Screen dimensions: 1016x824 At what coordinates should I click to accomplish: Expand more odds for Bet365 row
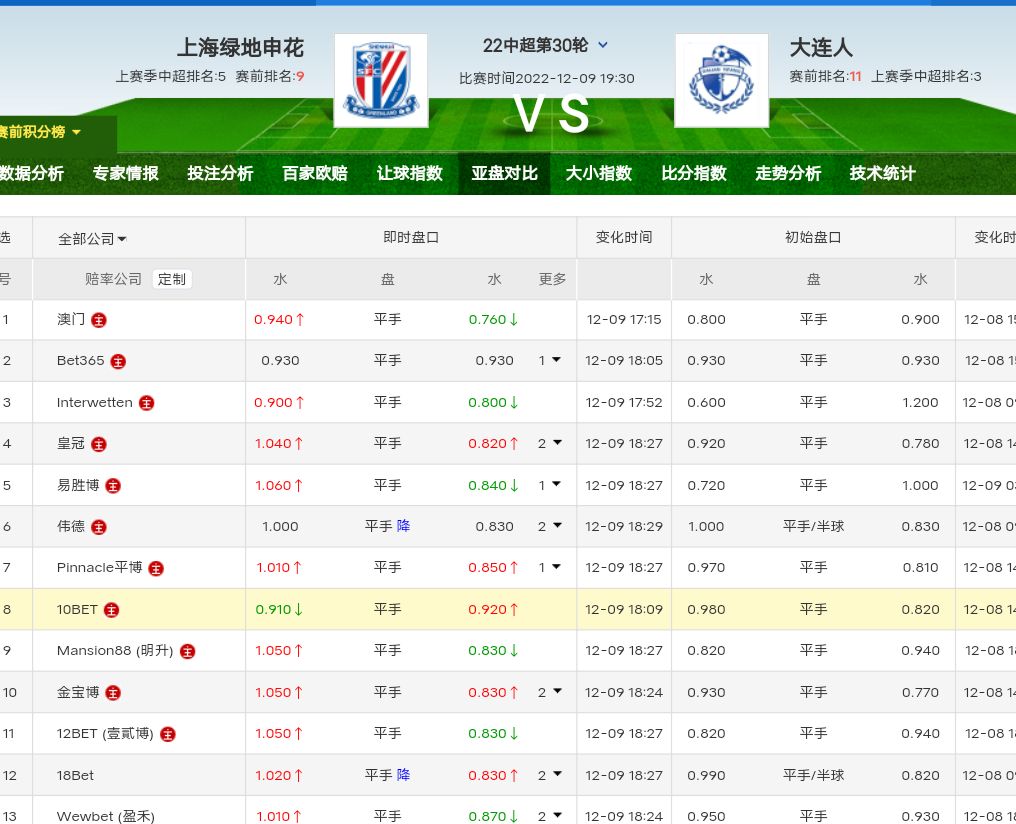(x=550, y=360)
